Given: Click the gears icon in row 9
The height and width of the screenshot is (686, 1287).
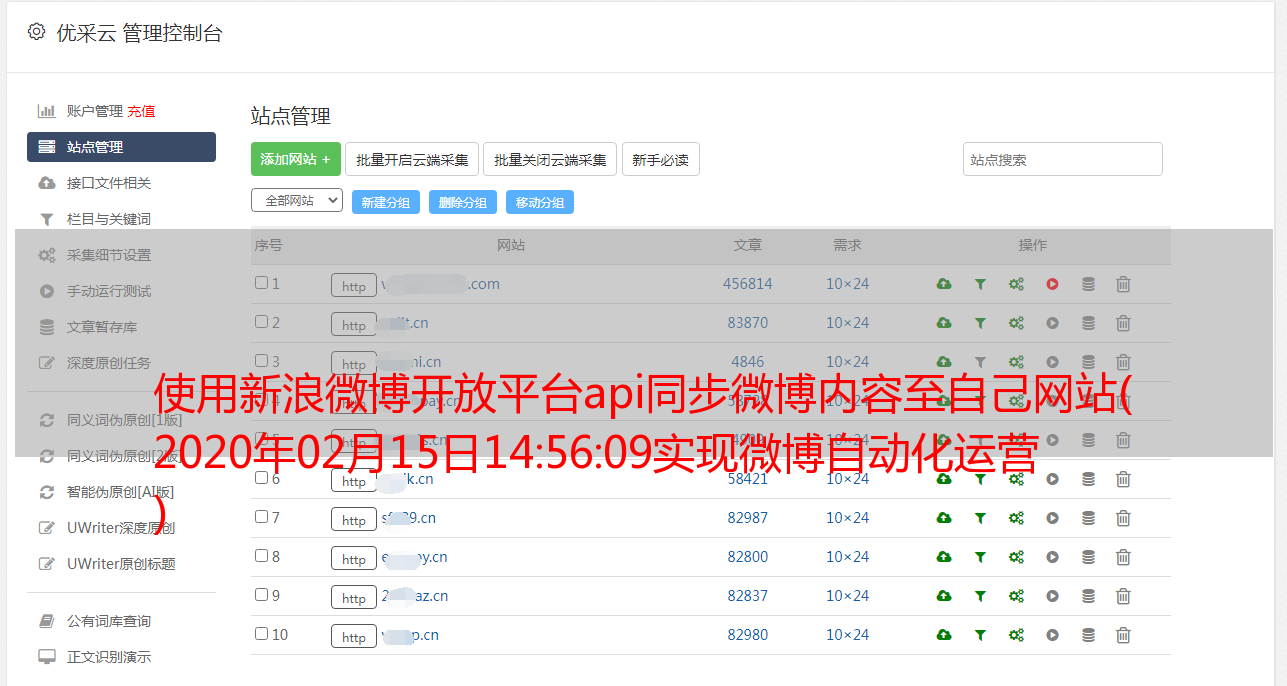Looking at the screenshot, I should (1016, 596).
